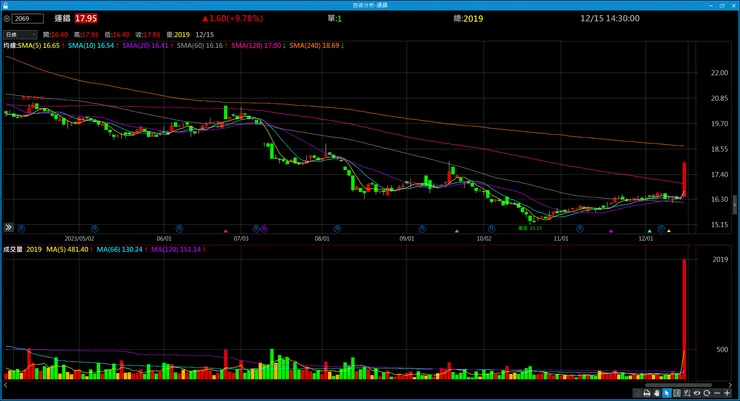Click the SMA(60) 16.16 legend label
Image resolution: width=740 pixels, height=401 pixels.
click(x=201, y=46)
